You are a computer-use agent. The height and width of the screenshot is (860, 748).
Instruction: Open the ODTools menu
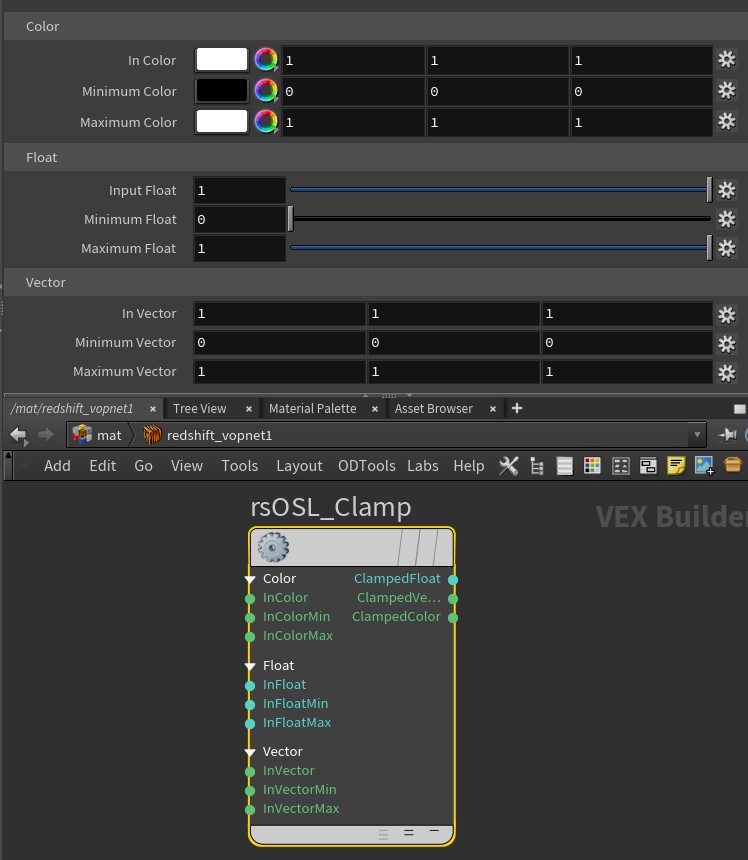click(367, 466)
